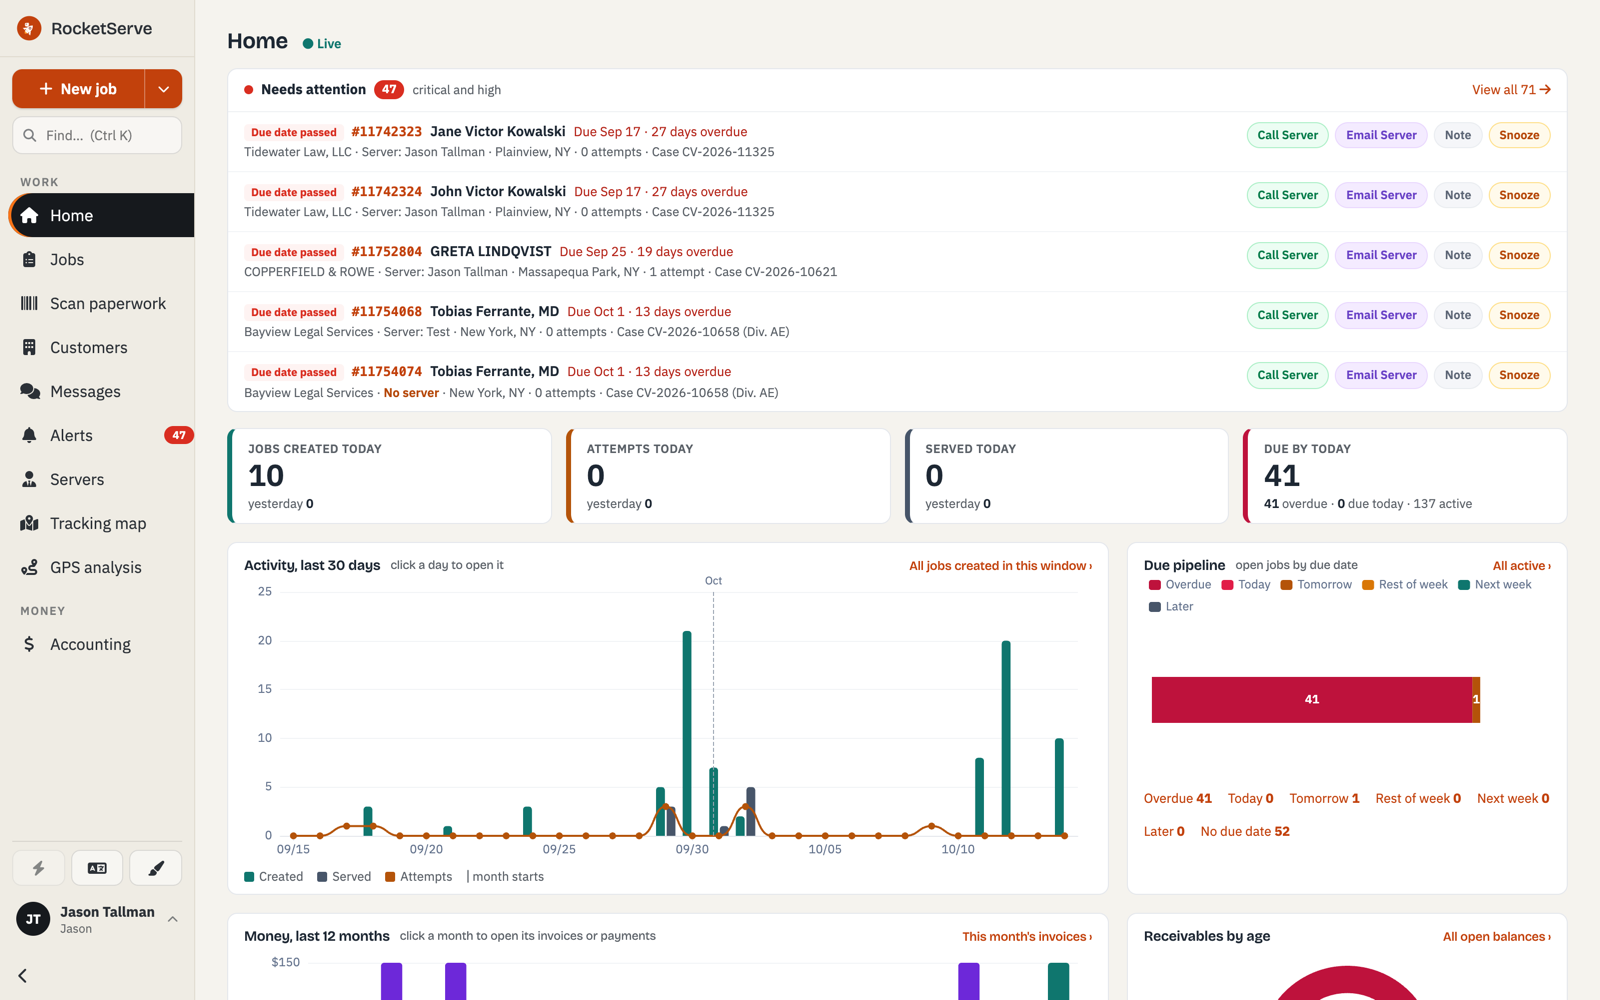Click the Next week legend entry
Screen dimensions: 1600x1000
1495,585
